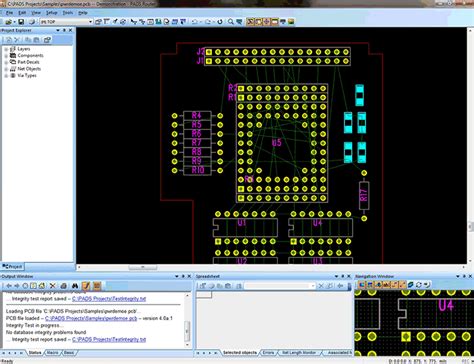
Task: Switch to the Macro tab in Output Window
Action: (53, 353)
